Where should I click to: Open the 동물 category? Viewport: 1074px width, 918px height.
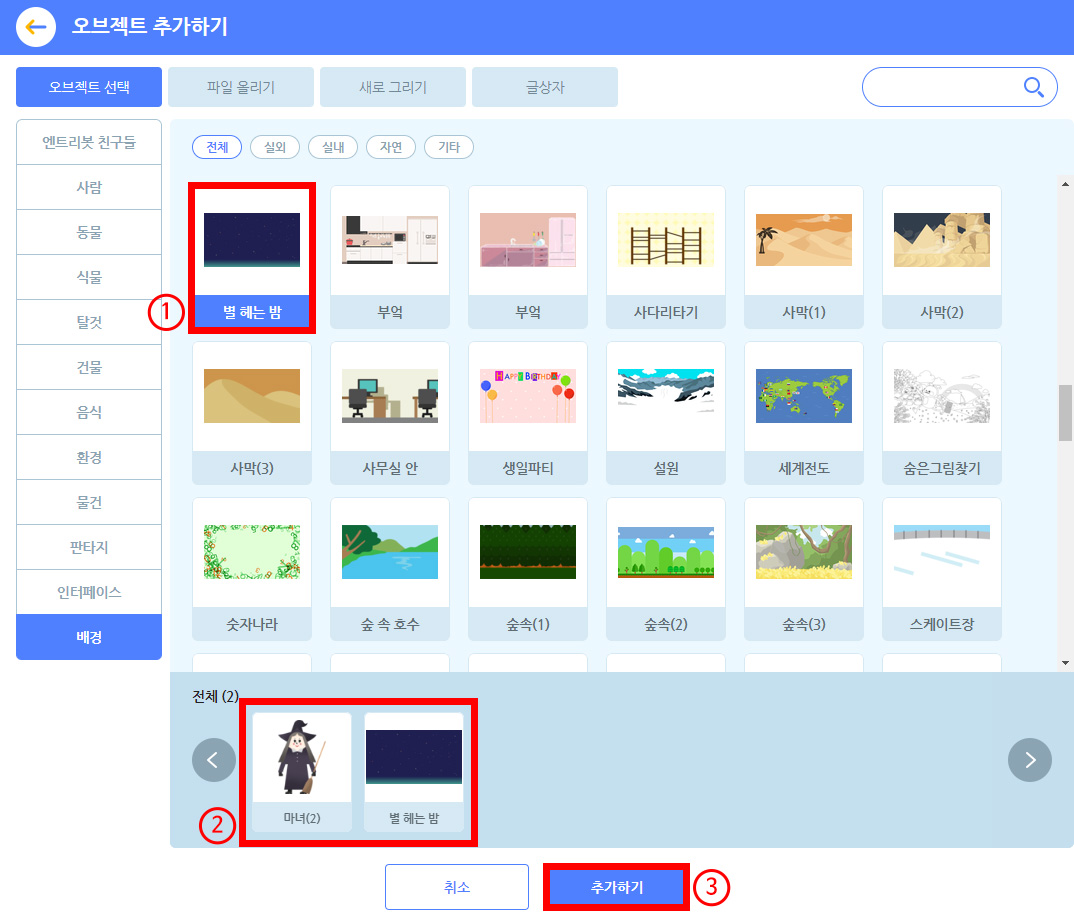[89, 232]
